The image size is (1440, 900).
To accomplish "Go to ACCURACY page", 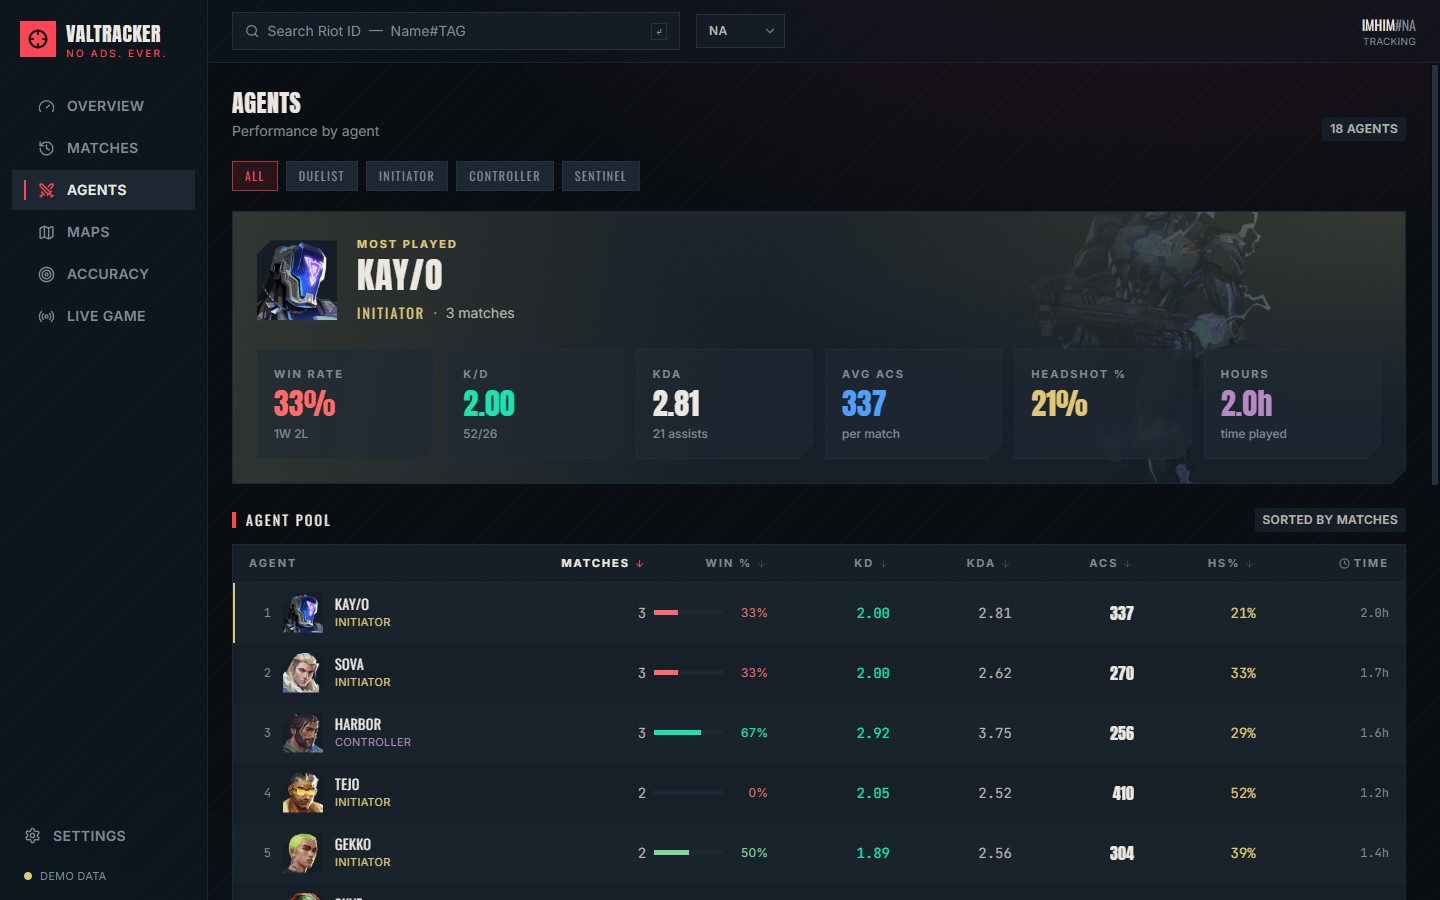I will (104, 274).
